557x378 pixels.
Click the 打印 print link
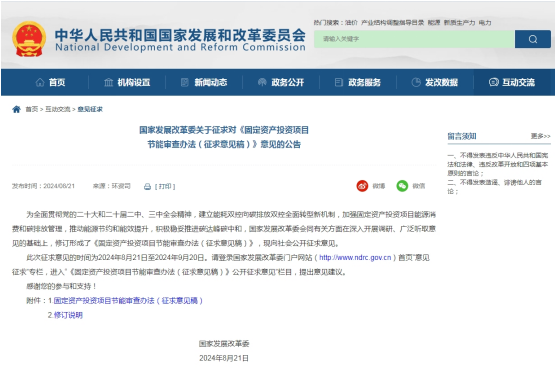[165, 187]
